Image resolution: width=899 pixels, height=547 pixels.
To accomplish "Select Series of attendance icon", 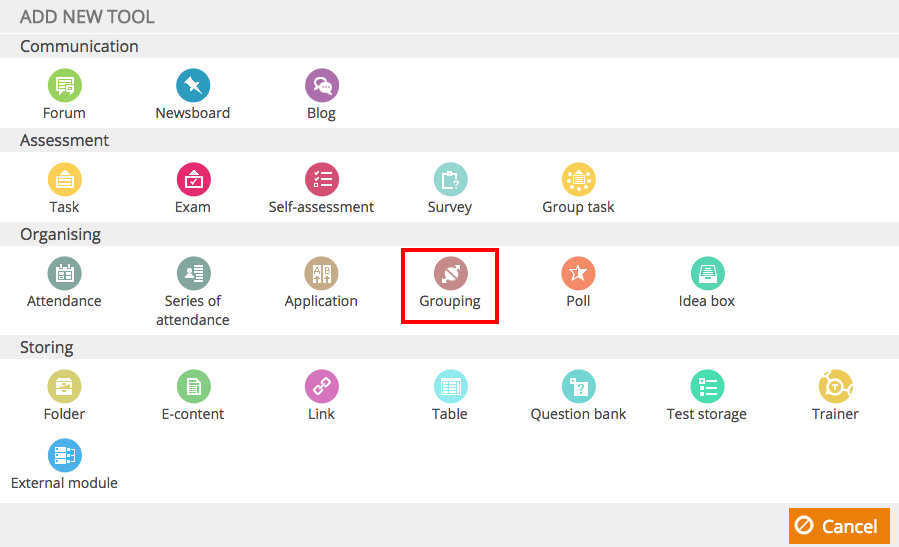I will pyautogui.click(x=193, y=274).
